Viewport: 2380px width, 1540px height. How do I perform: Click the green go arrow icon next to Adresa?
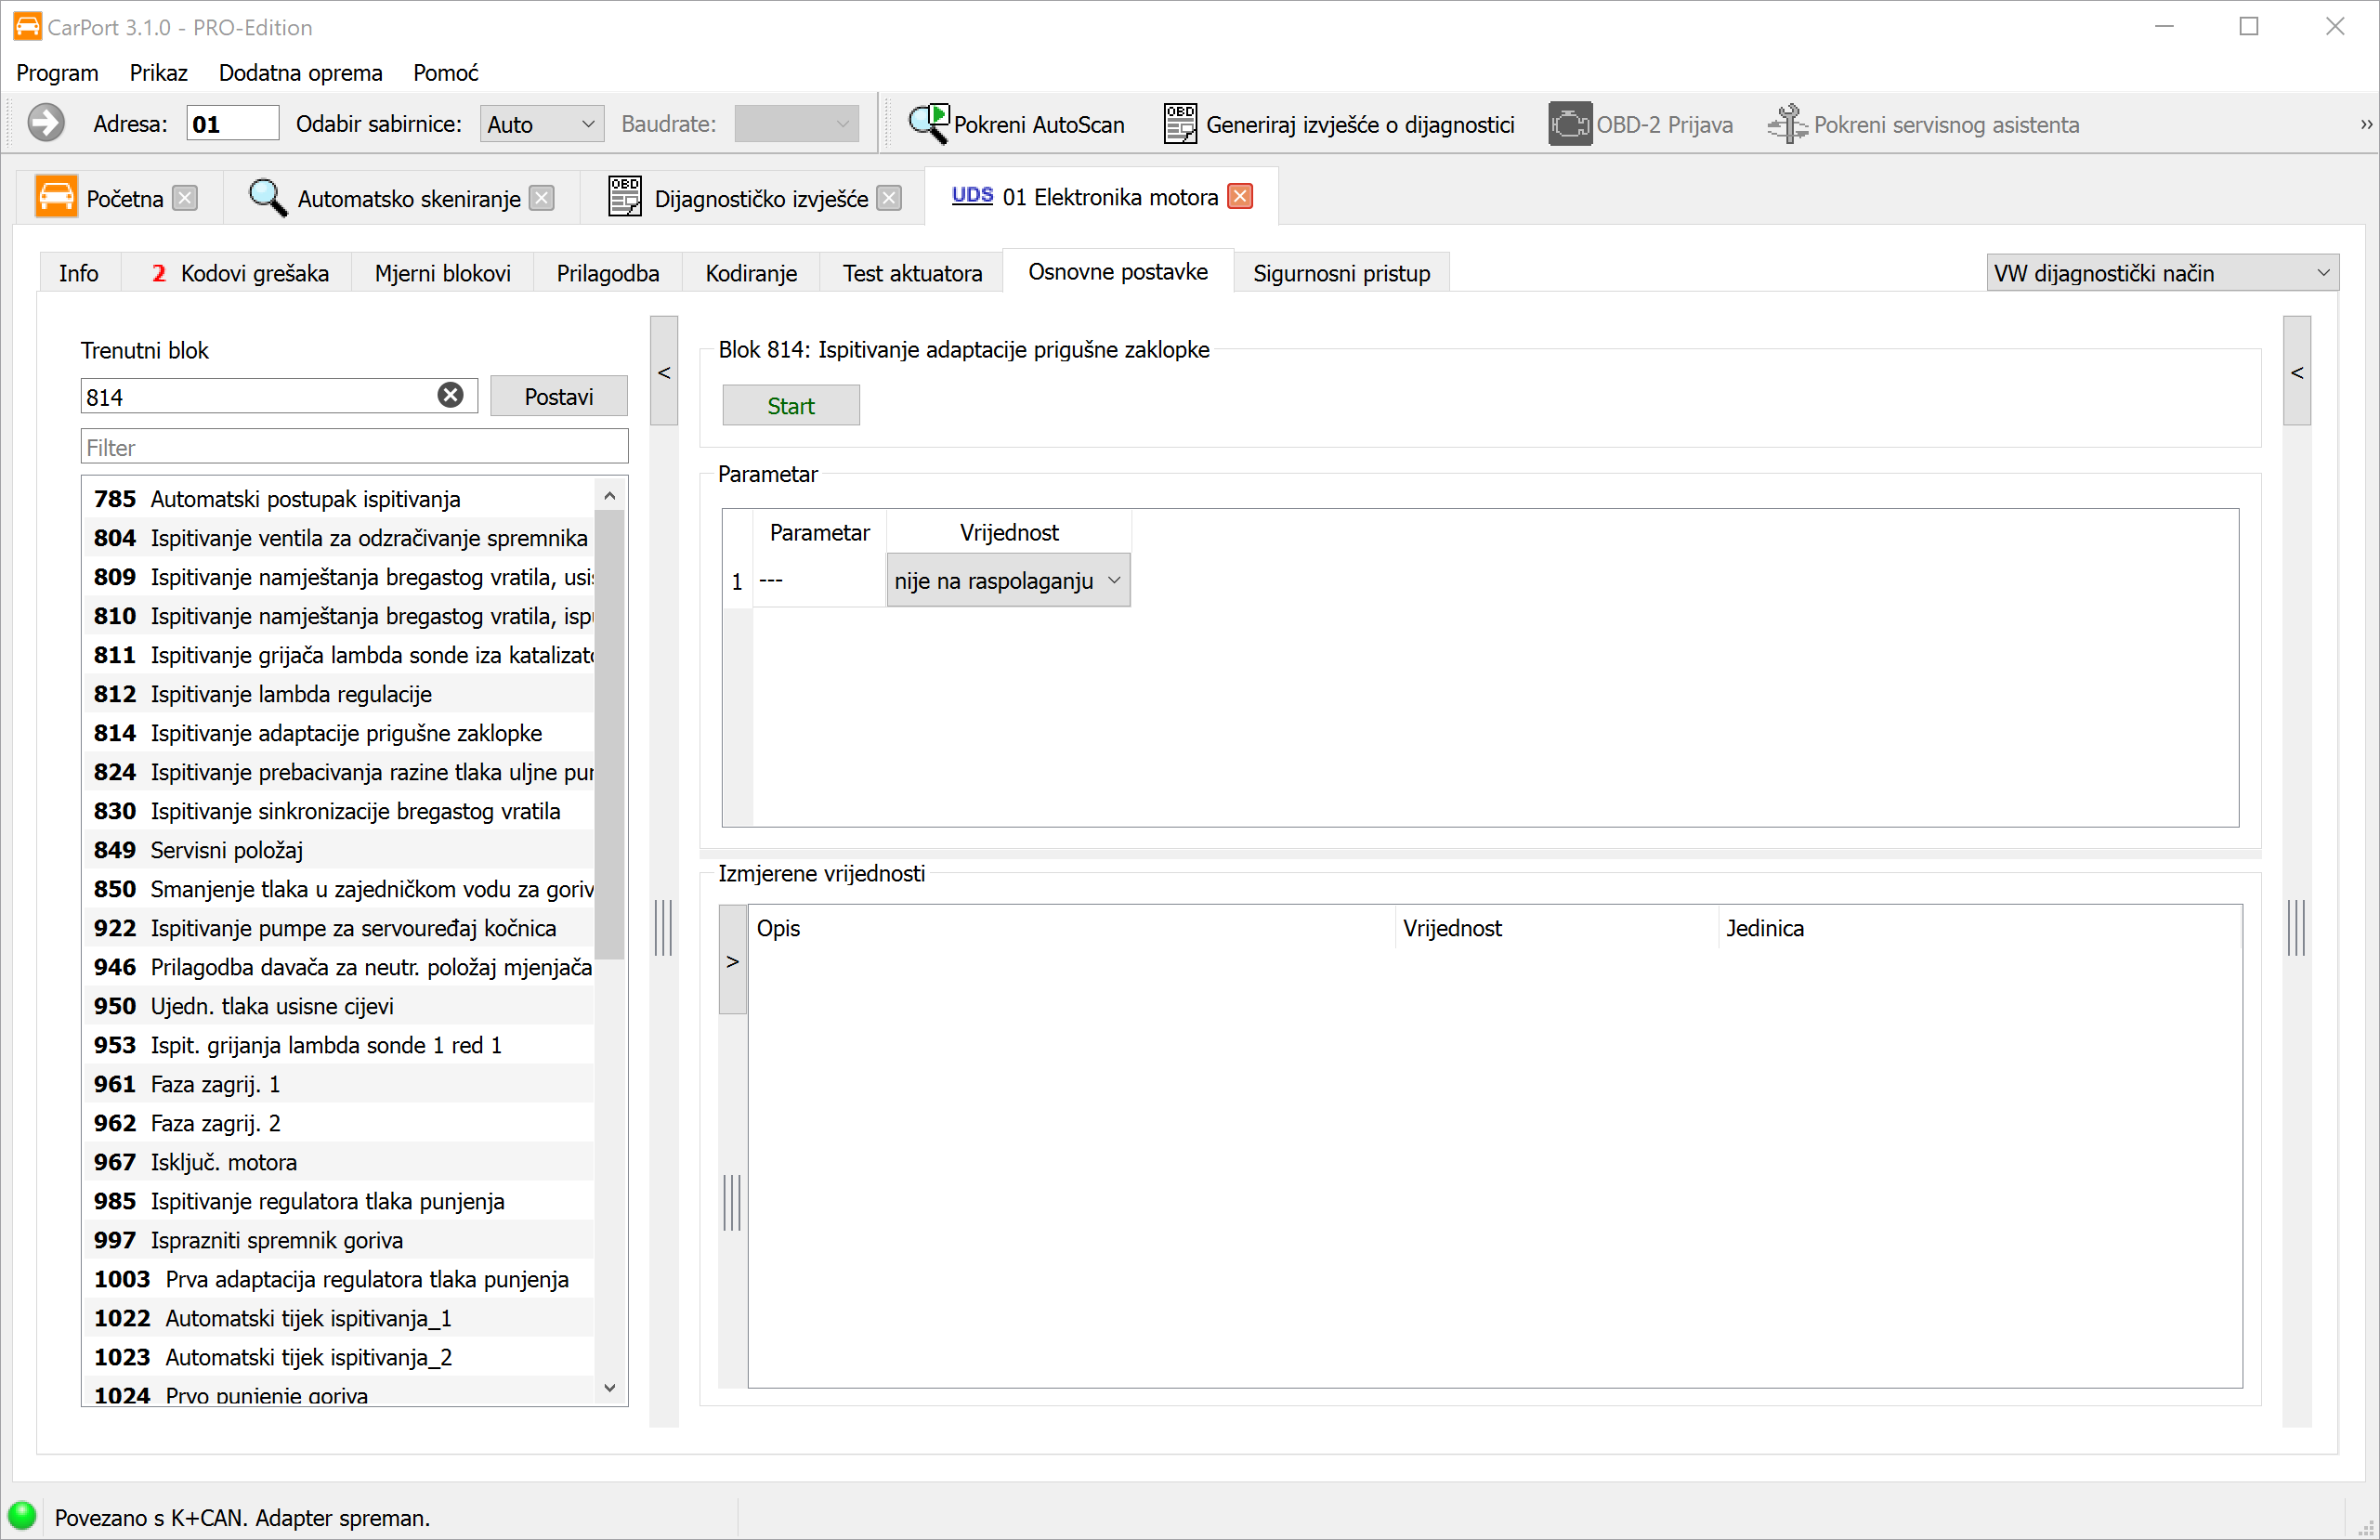pyautogui.click(x=45, y=124)
